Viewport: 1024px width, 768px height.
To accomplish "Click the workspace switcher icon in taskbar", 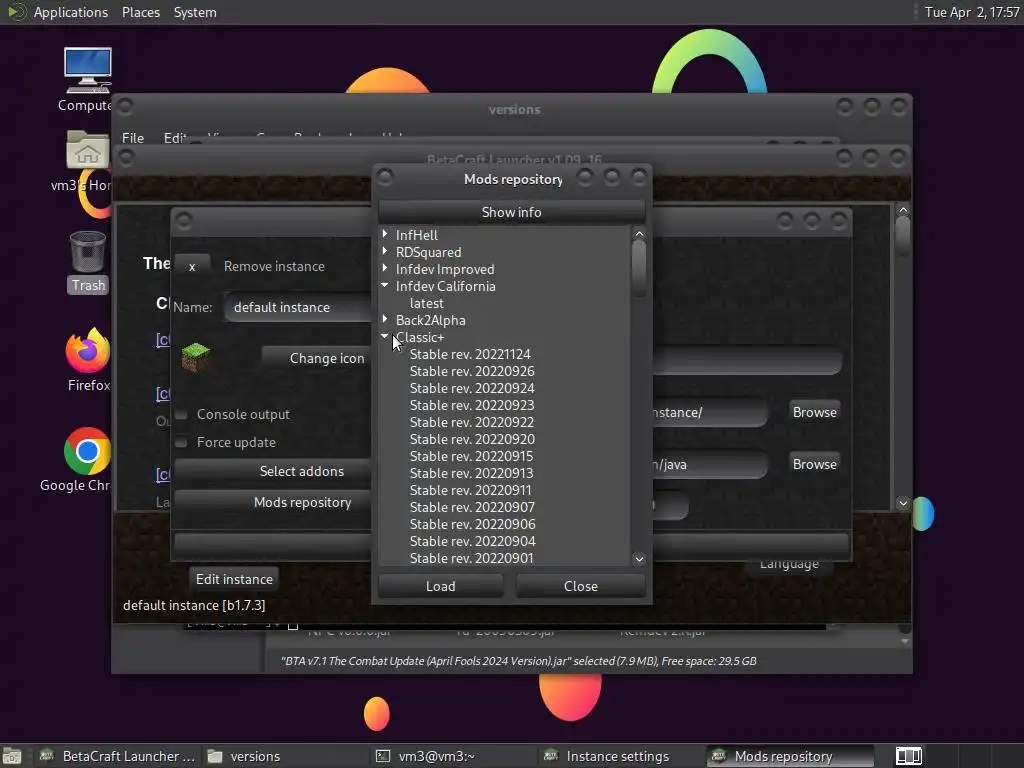I will click(x=908, y=756).
